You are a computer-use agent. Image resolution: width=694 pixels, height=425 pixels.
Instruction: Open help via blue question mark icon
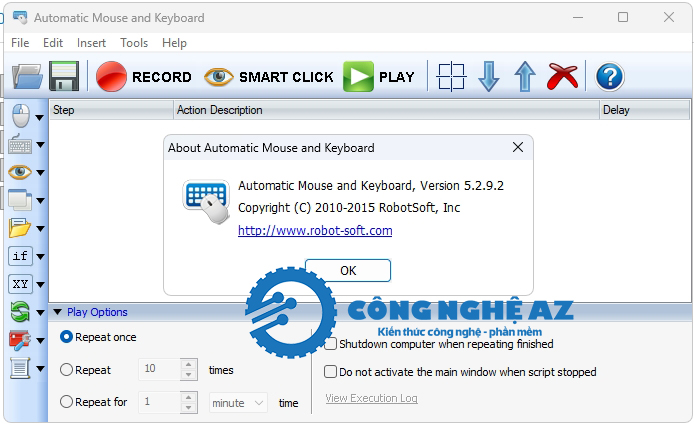point(609,77)
